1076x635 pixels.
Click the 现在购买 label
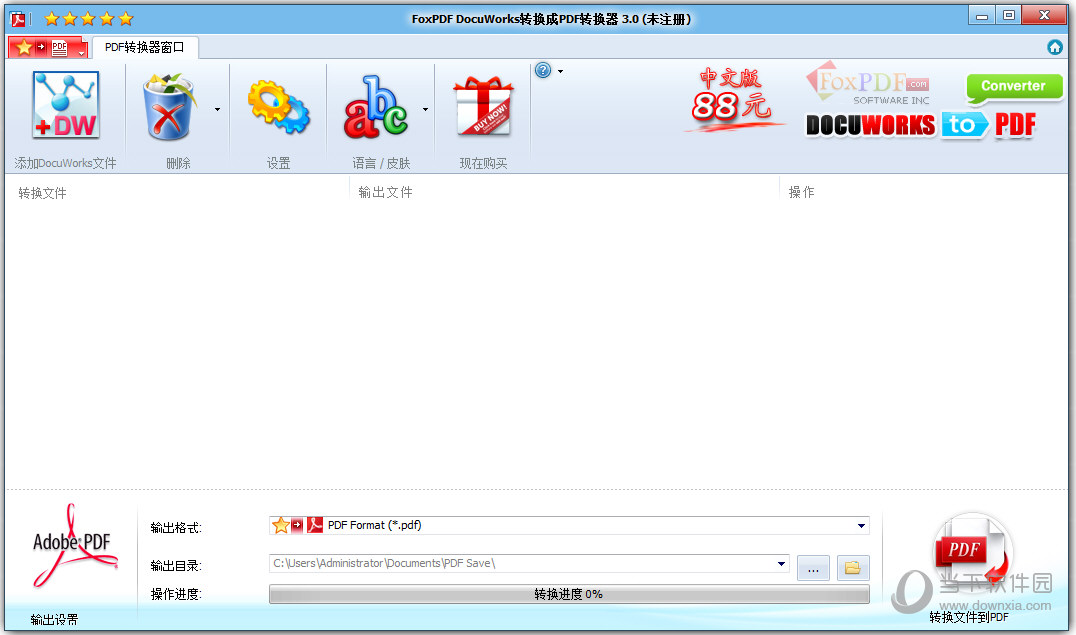pos(483,163)
